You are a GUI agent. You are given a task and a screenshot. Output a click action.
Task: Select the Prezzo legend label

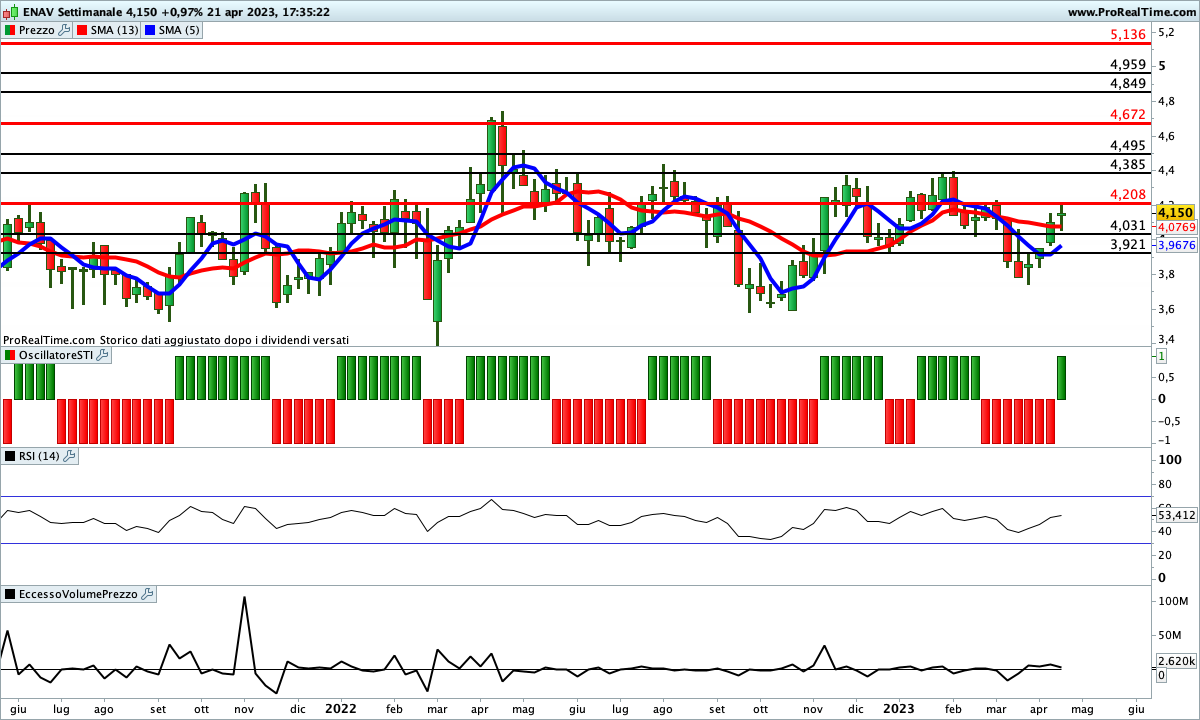pyautogui.click(x=37, y=30)
